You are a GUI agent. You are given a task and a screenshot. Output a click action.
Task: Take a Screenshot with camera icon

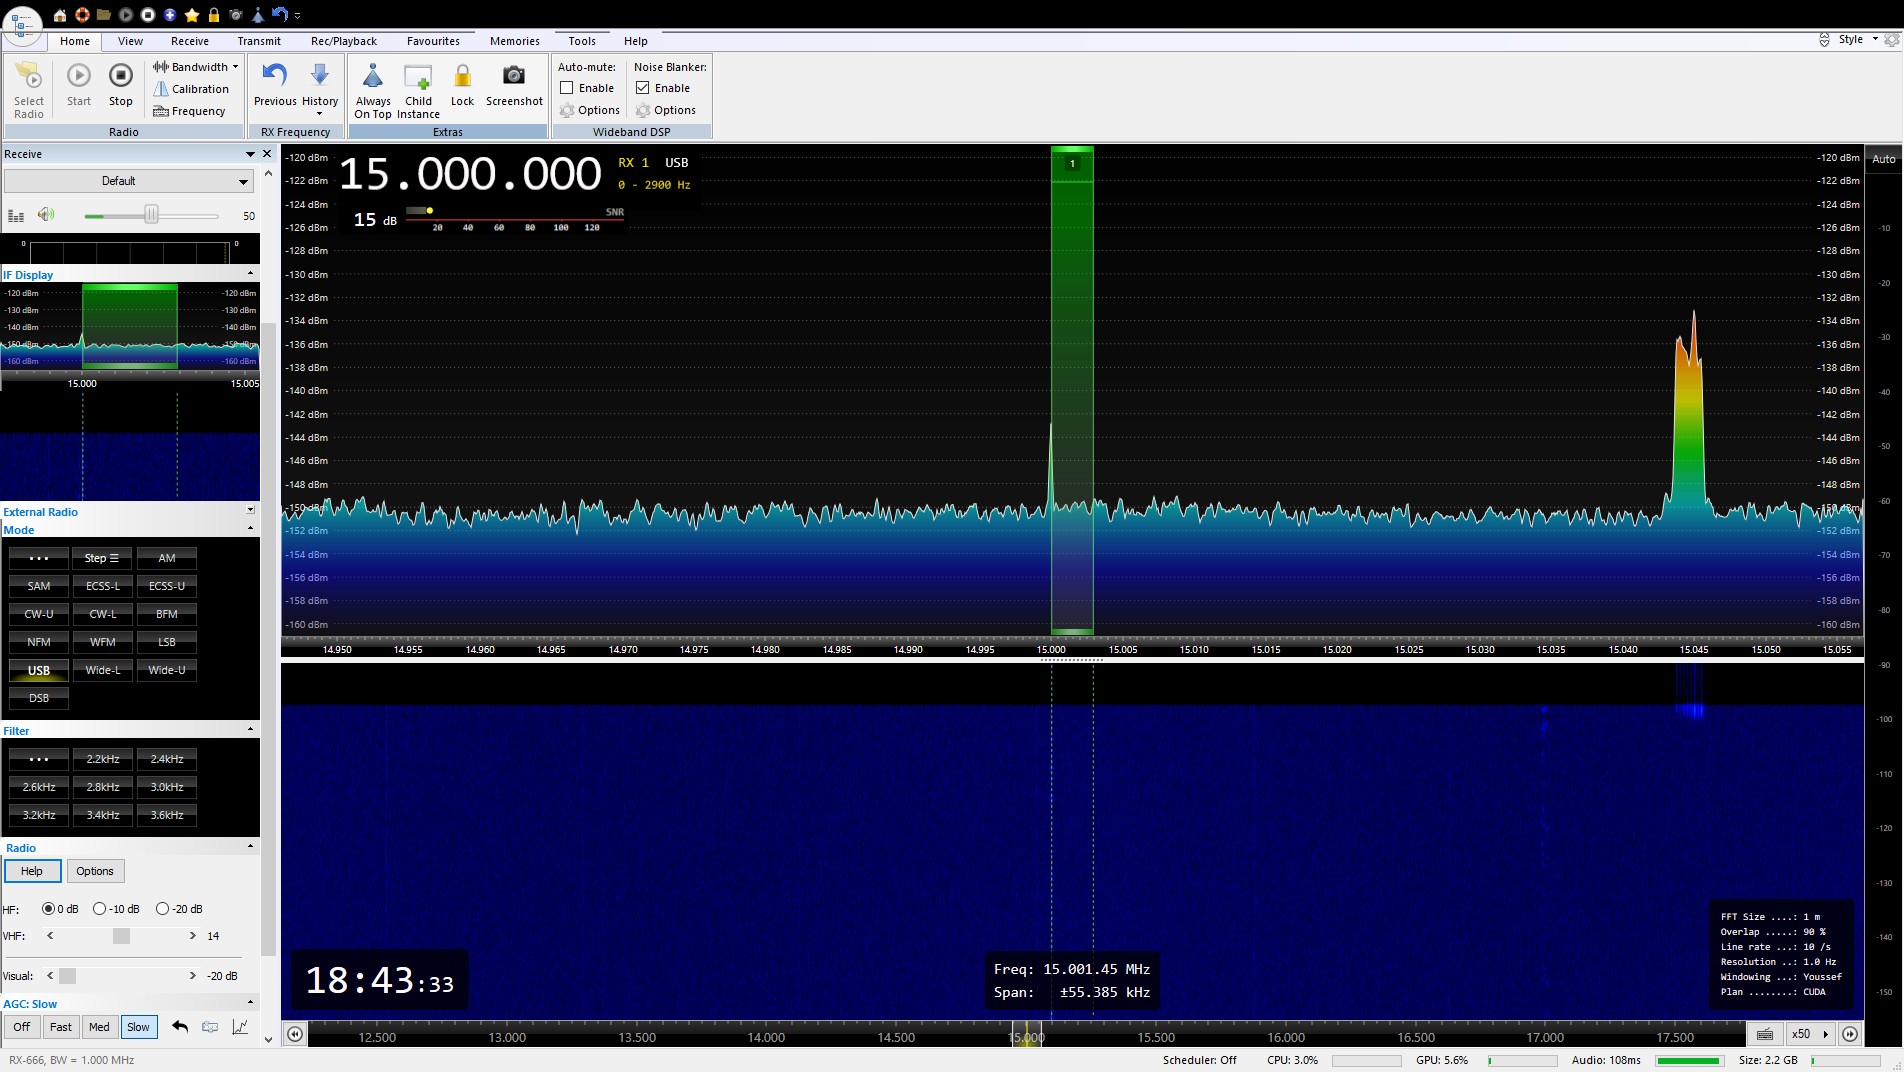point(514,77)
